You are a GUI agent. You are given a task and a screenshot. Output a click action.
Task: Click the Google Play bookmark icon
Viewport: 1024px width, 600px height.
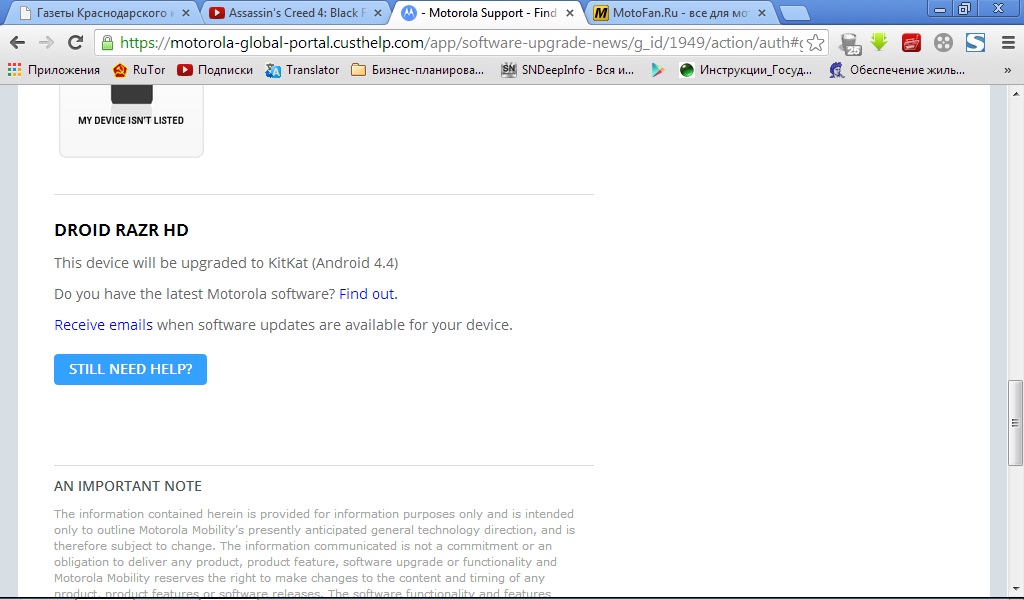pos(658,70)
